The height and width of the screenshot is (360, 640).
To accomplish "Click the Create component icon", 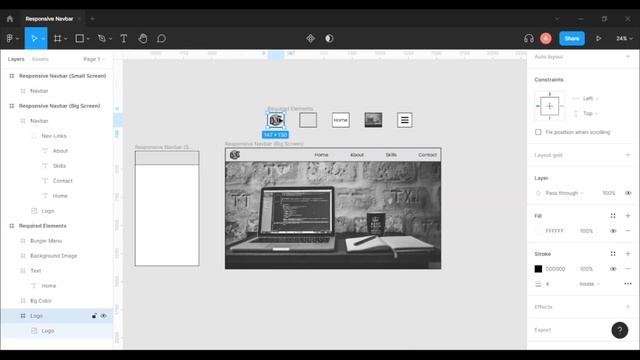I will (x=311, y=38).
